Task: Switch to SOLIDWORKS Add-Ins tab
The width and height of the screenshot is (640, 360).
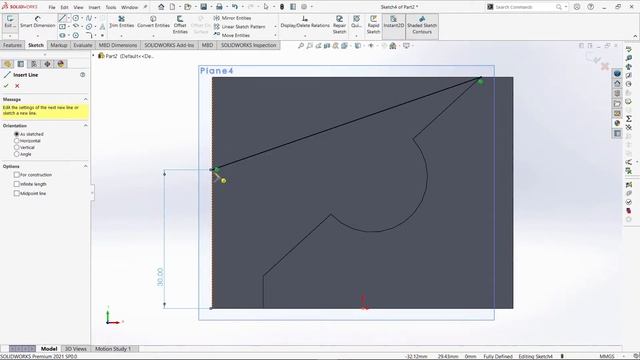Action: tap(169, 45)
